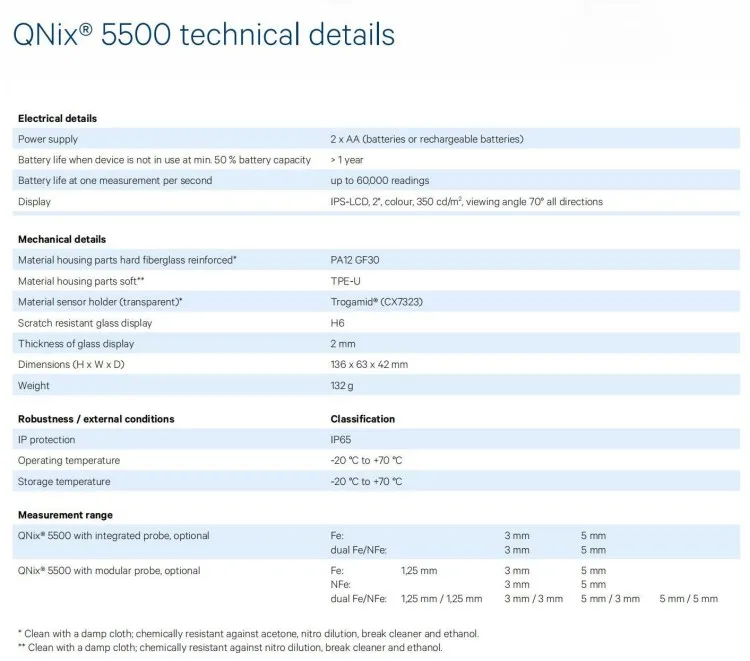Select the '136 x 63 x 42 mm' value
The width and height of the screenshot is (750, 661).
(x=369, y=364)
